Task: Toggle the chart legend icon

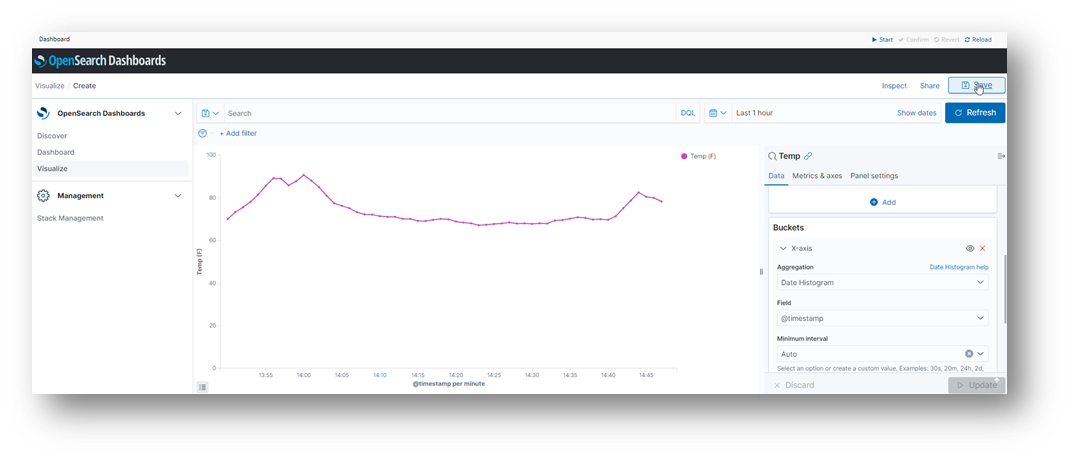Action: tap(202, 387)
